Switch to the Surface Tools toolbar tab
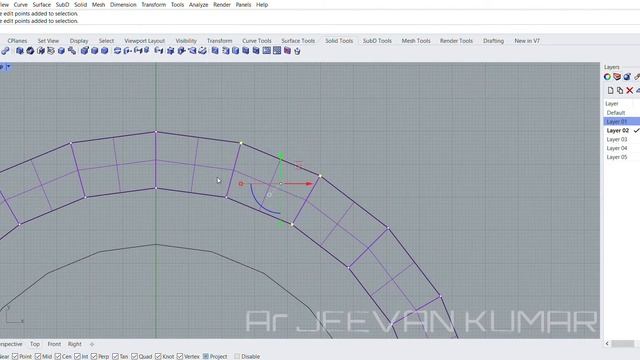 click(x=298, y=41)
